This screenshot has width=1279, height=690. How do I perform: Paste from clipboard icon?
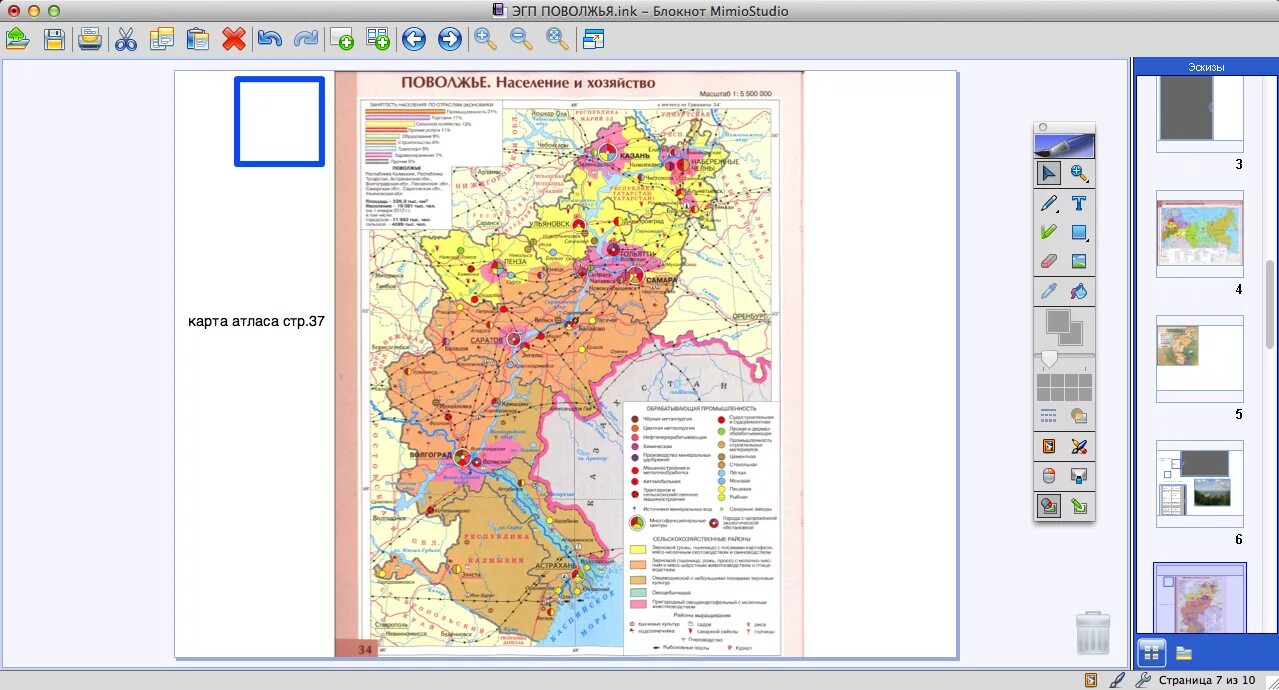pyautogui.click(x=198, y=39)
